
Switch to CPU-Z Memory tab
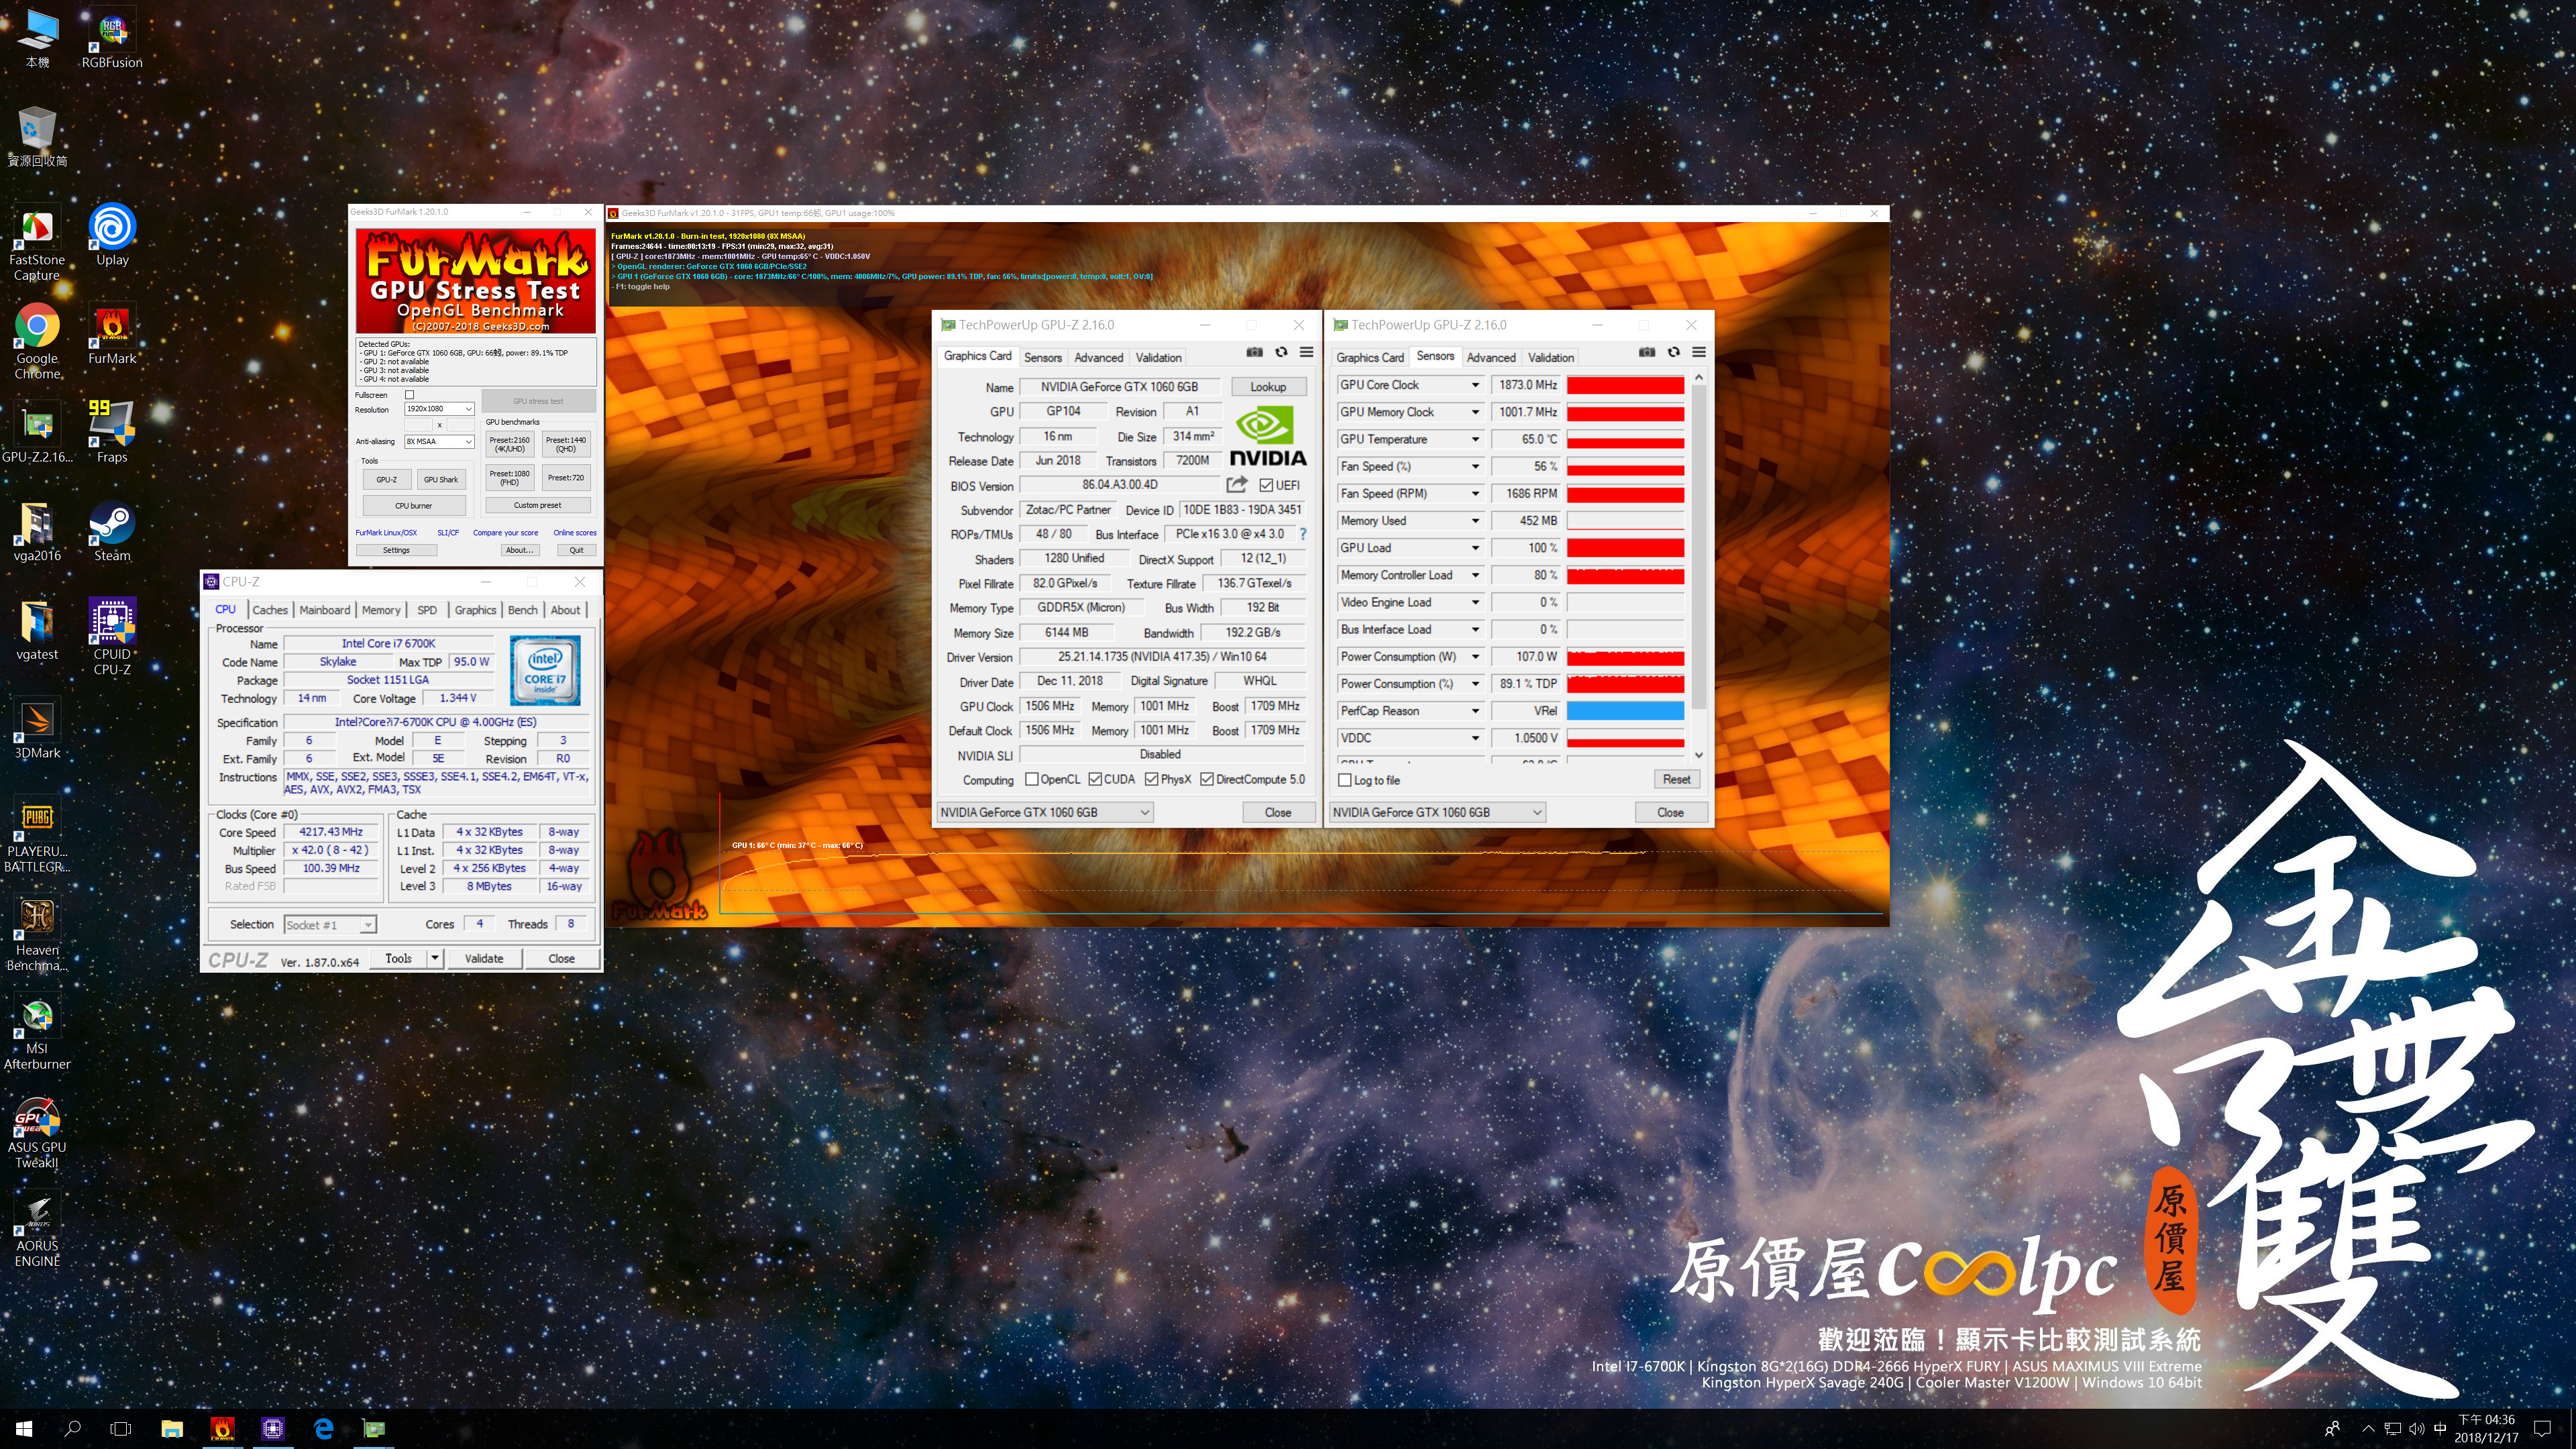[x=381, y=610]
